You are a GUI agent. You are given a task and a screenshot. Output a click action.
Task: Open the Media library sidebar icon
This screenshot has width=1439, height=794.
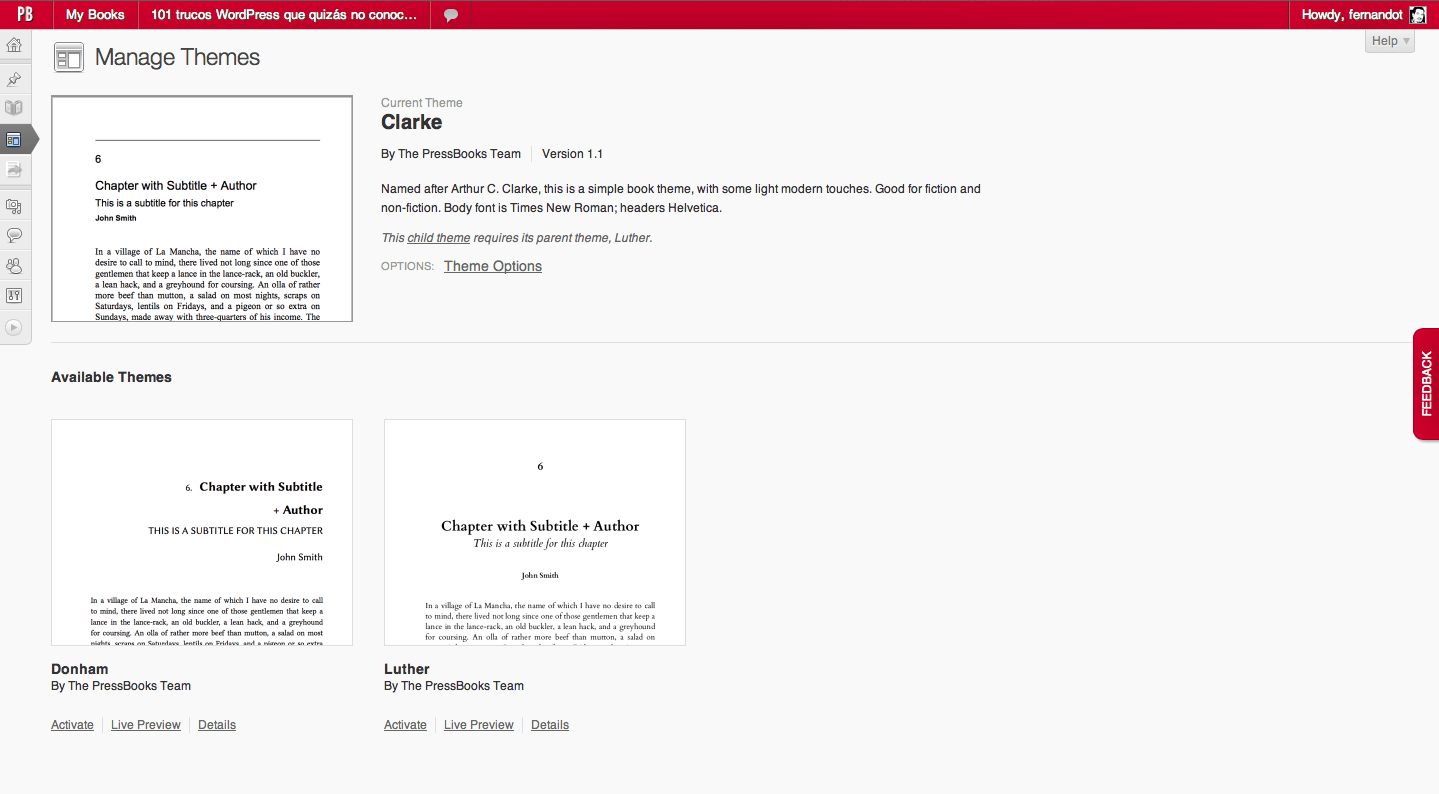click(x=14, y=206)
